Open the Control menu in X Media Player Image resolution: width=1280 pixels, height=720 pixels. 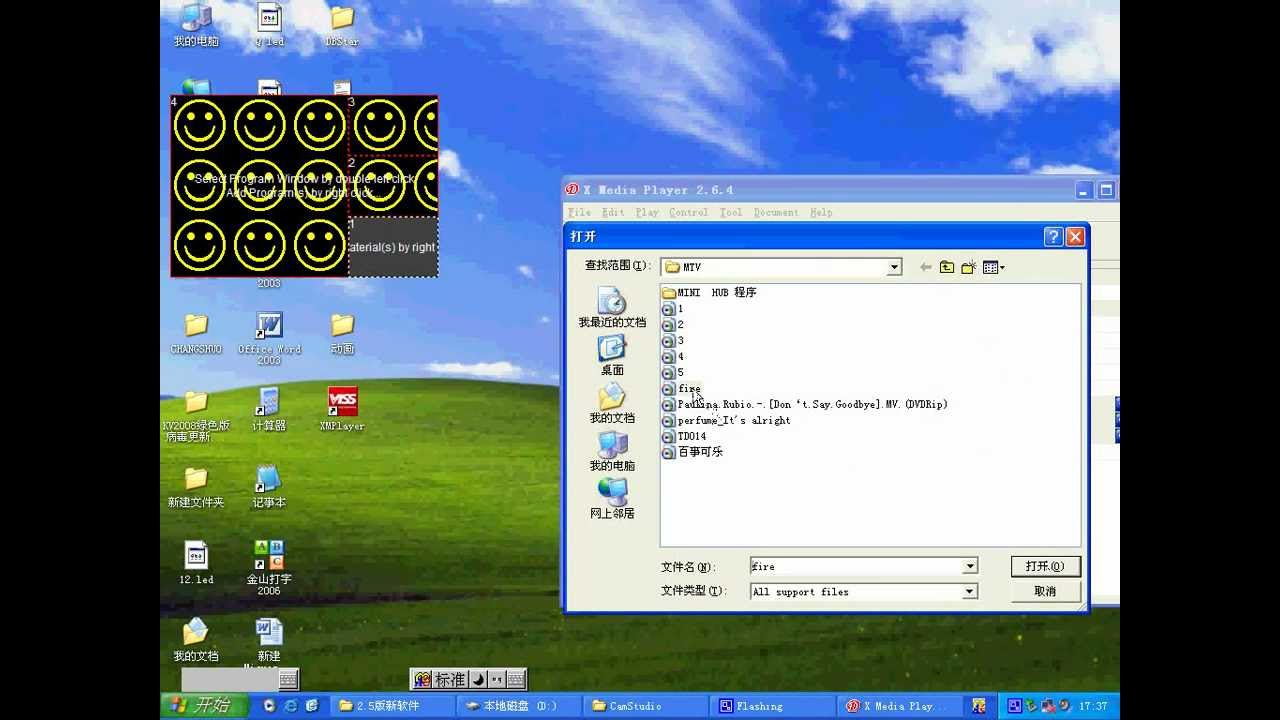(x=688, y=212)
